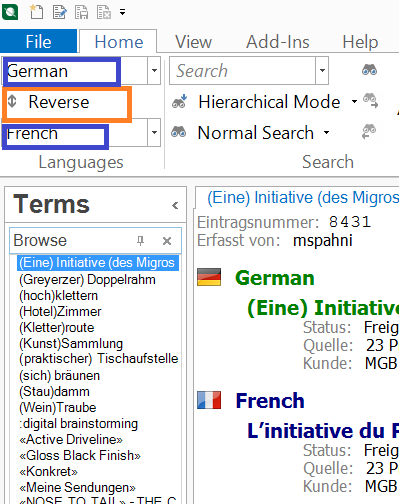399x504 pixels.
Task: Click the save entry icon in the quick access toolbar
Action: (x=81, y=12)
